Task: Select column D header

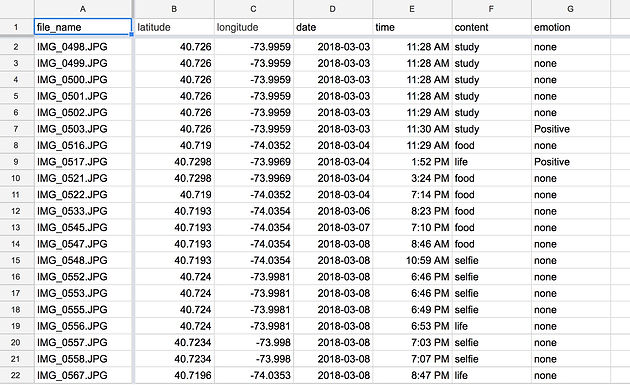Action: pos(333,9)
